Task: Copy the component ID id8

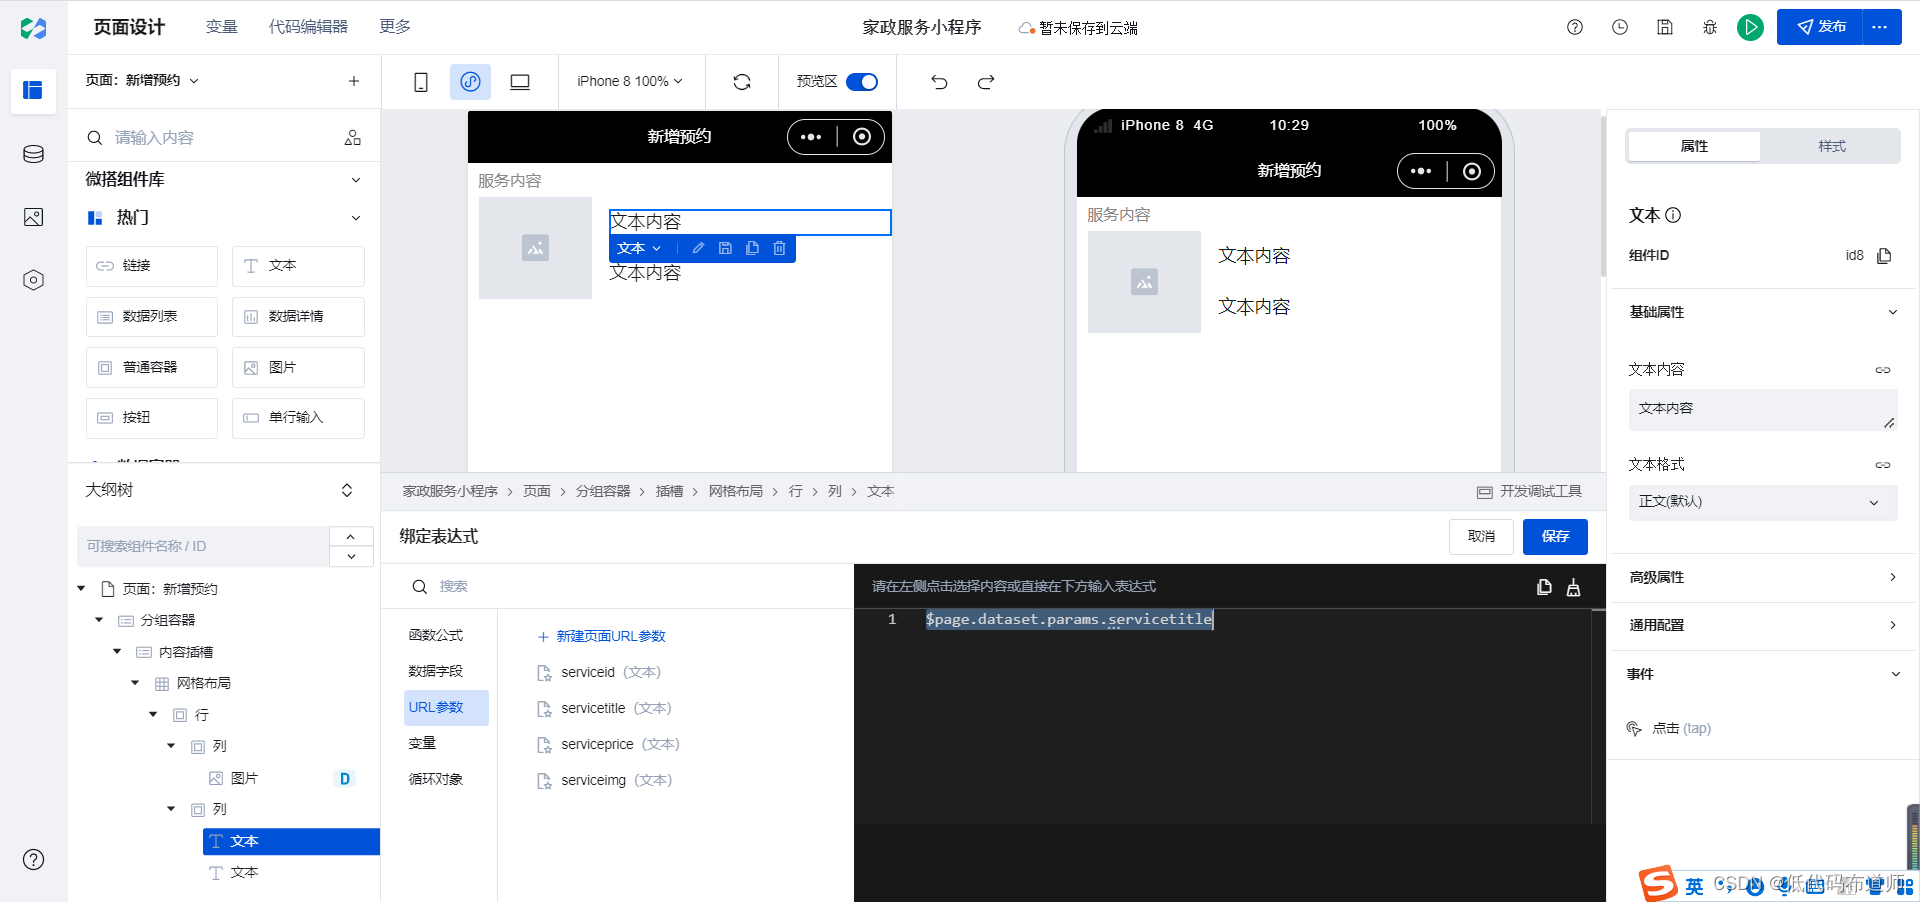Action: pyautogui.click(x=1884, y=256)
